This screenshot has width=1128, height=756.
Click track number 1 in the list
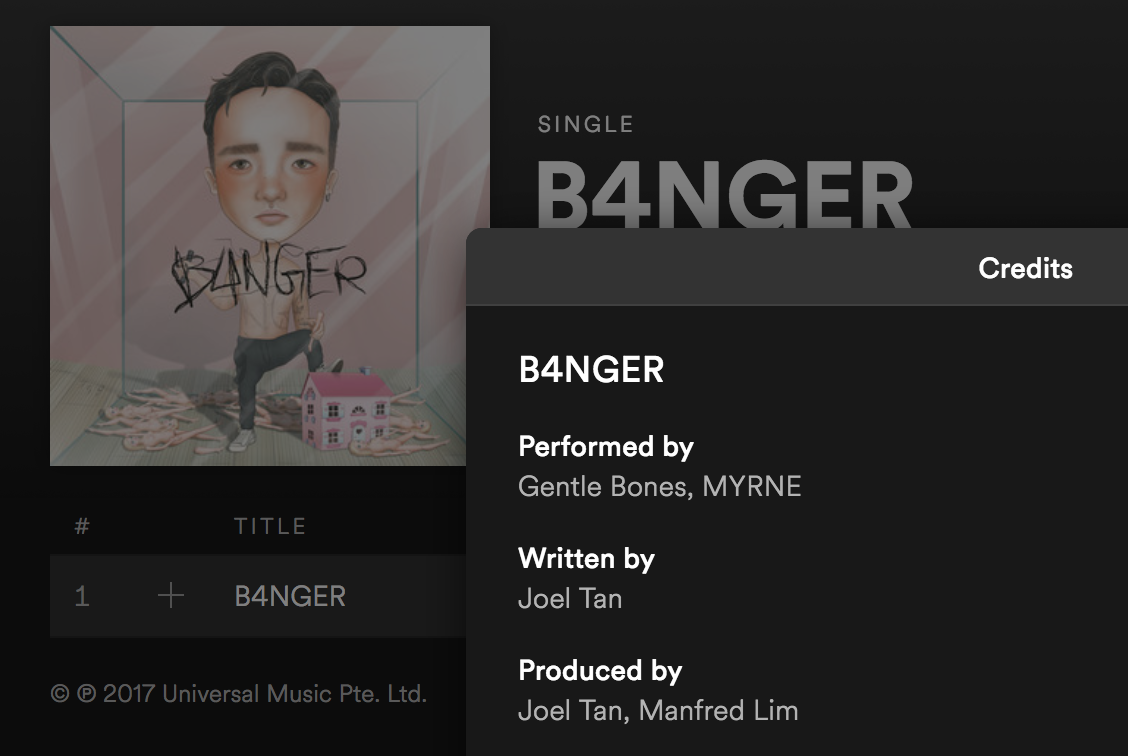(x=82, y=596)
